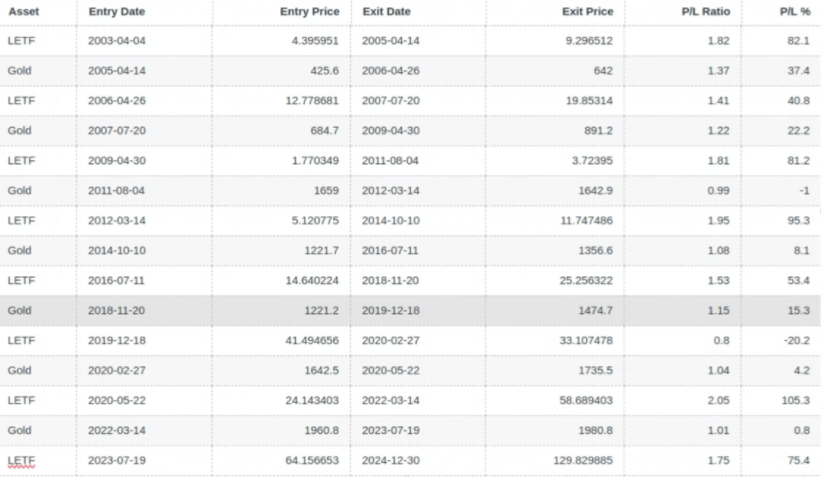Viewport: 825px width, 477px height.
Task: Select the entry price cell 4.395951
Action: [311, 41]
